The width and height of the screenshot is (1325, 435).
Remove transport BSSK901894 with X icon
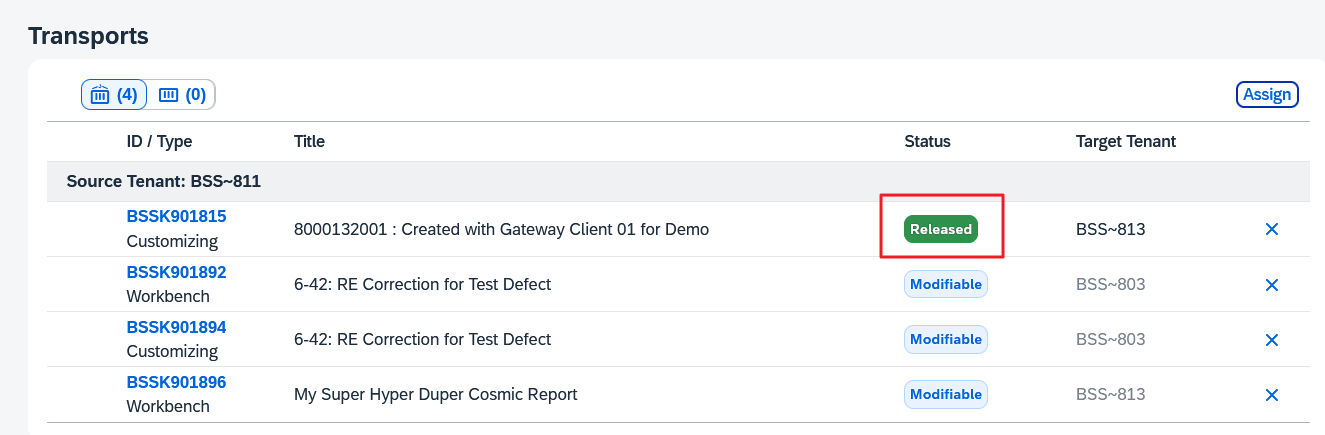(1272, 340)
